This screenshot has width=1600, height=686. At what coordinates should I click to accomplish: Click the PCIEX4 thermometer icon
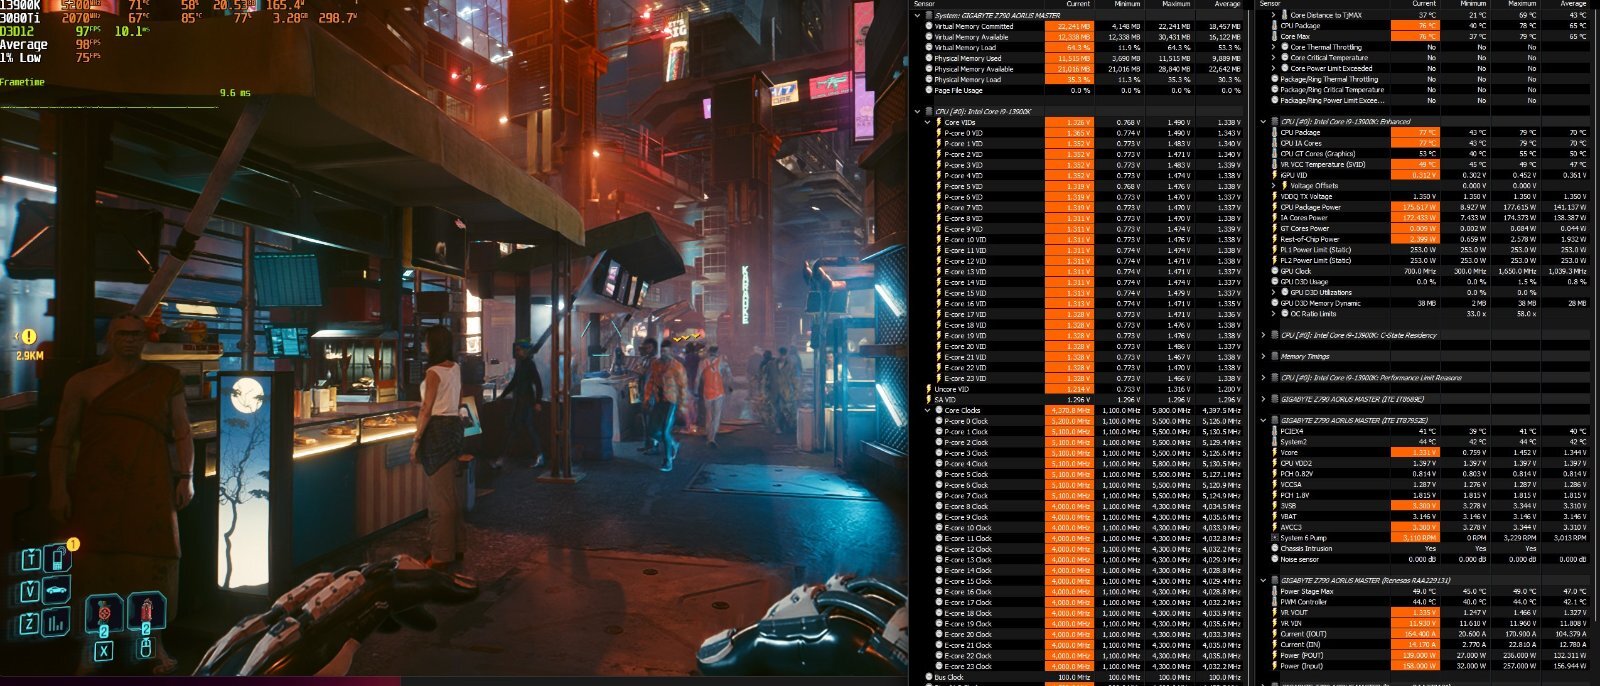point(1274,431)
